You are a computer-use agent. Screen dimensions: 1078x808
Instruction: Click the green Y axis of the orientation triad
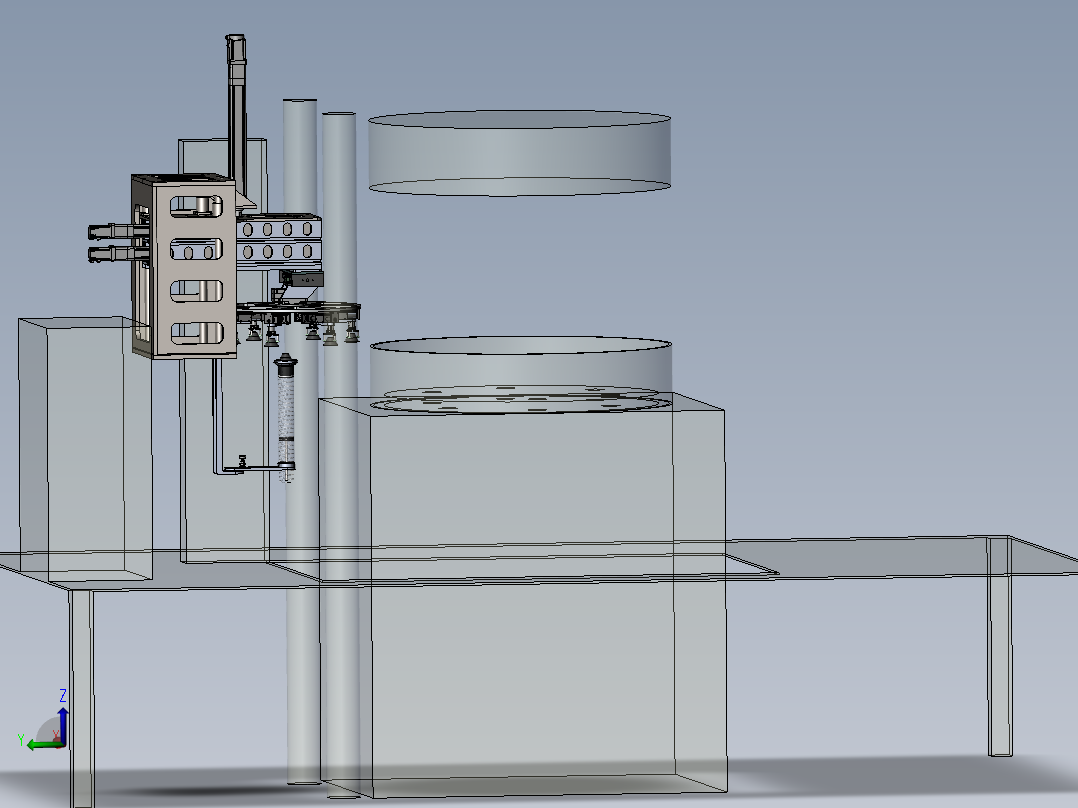pyautogui.click(x=43, y=745)
